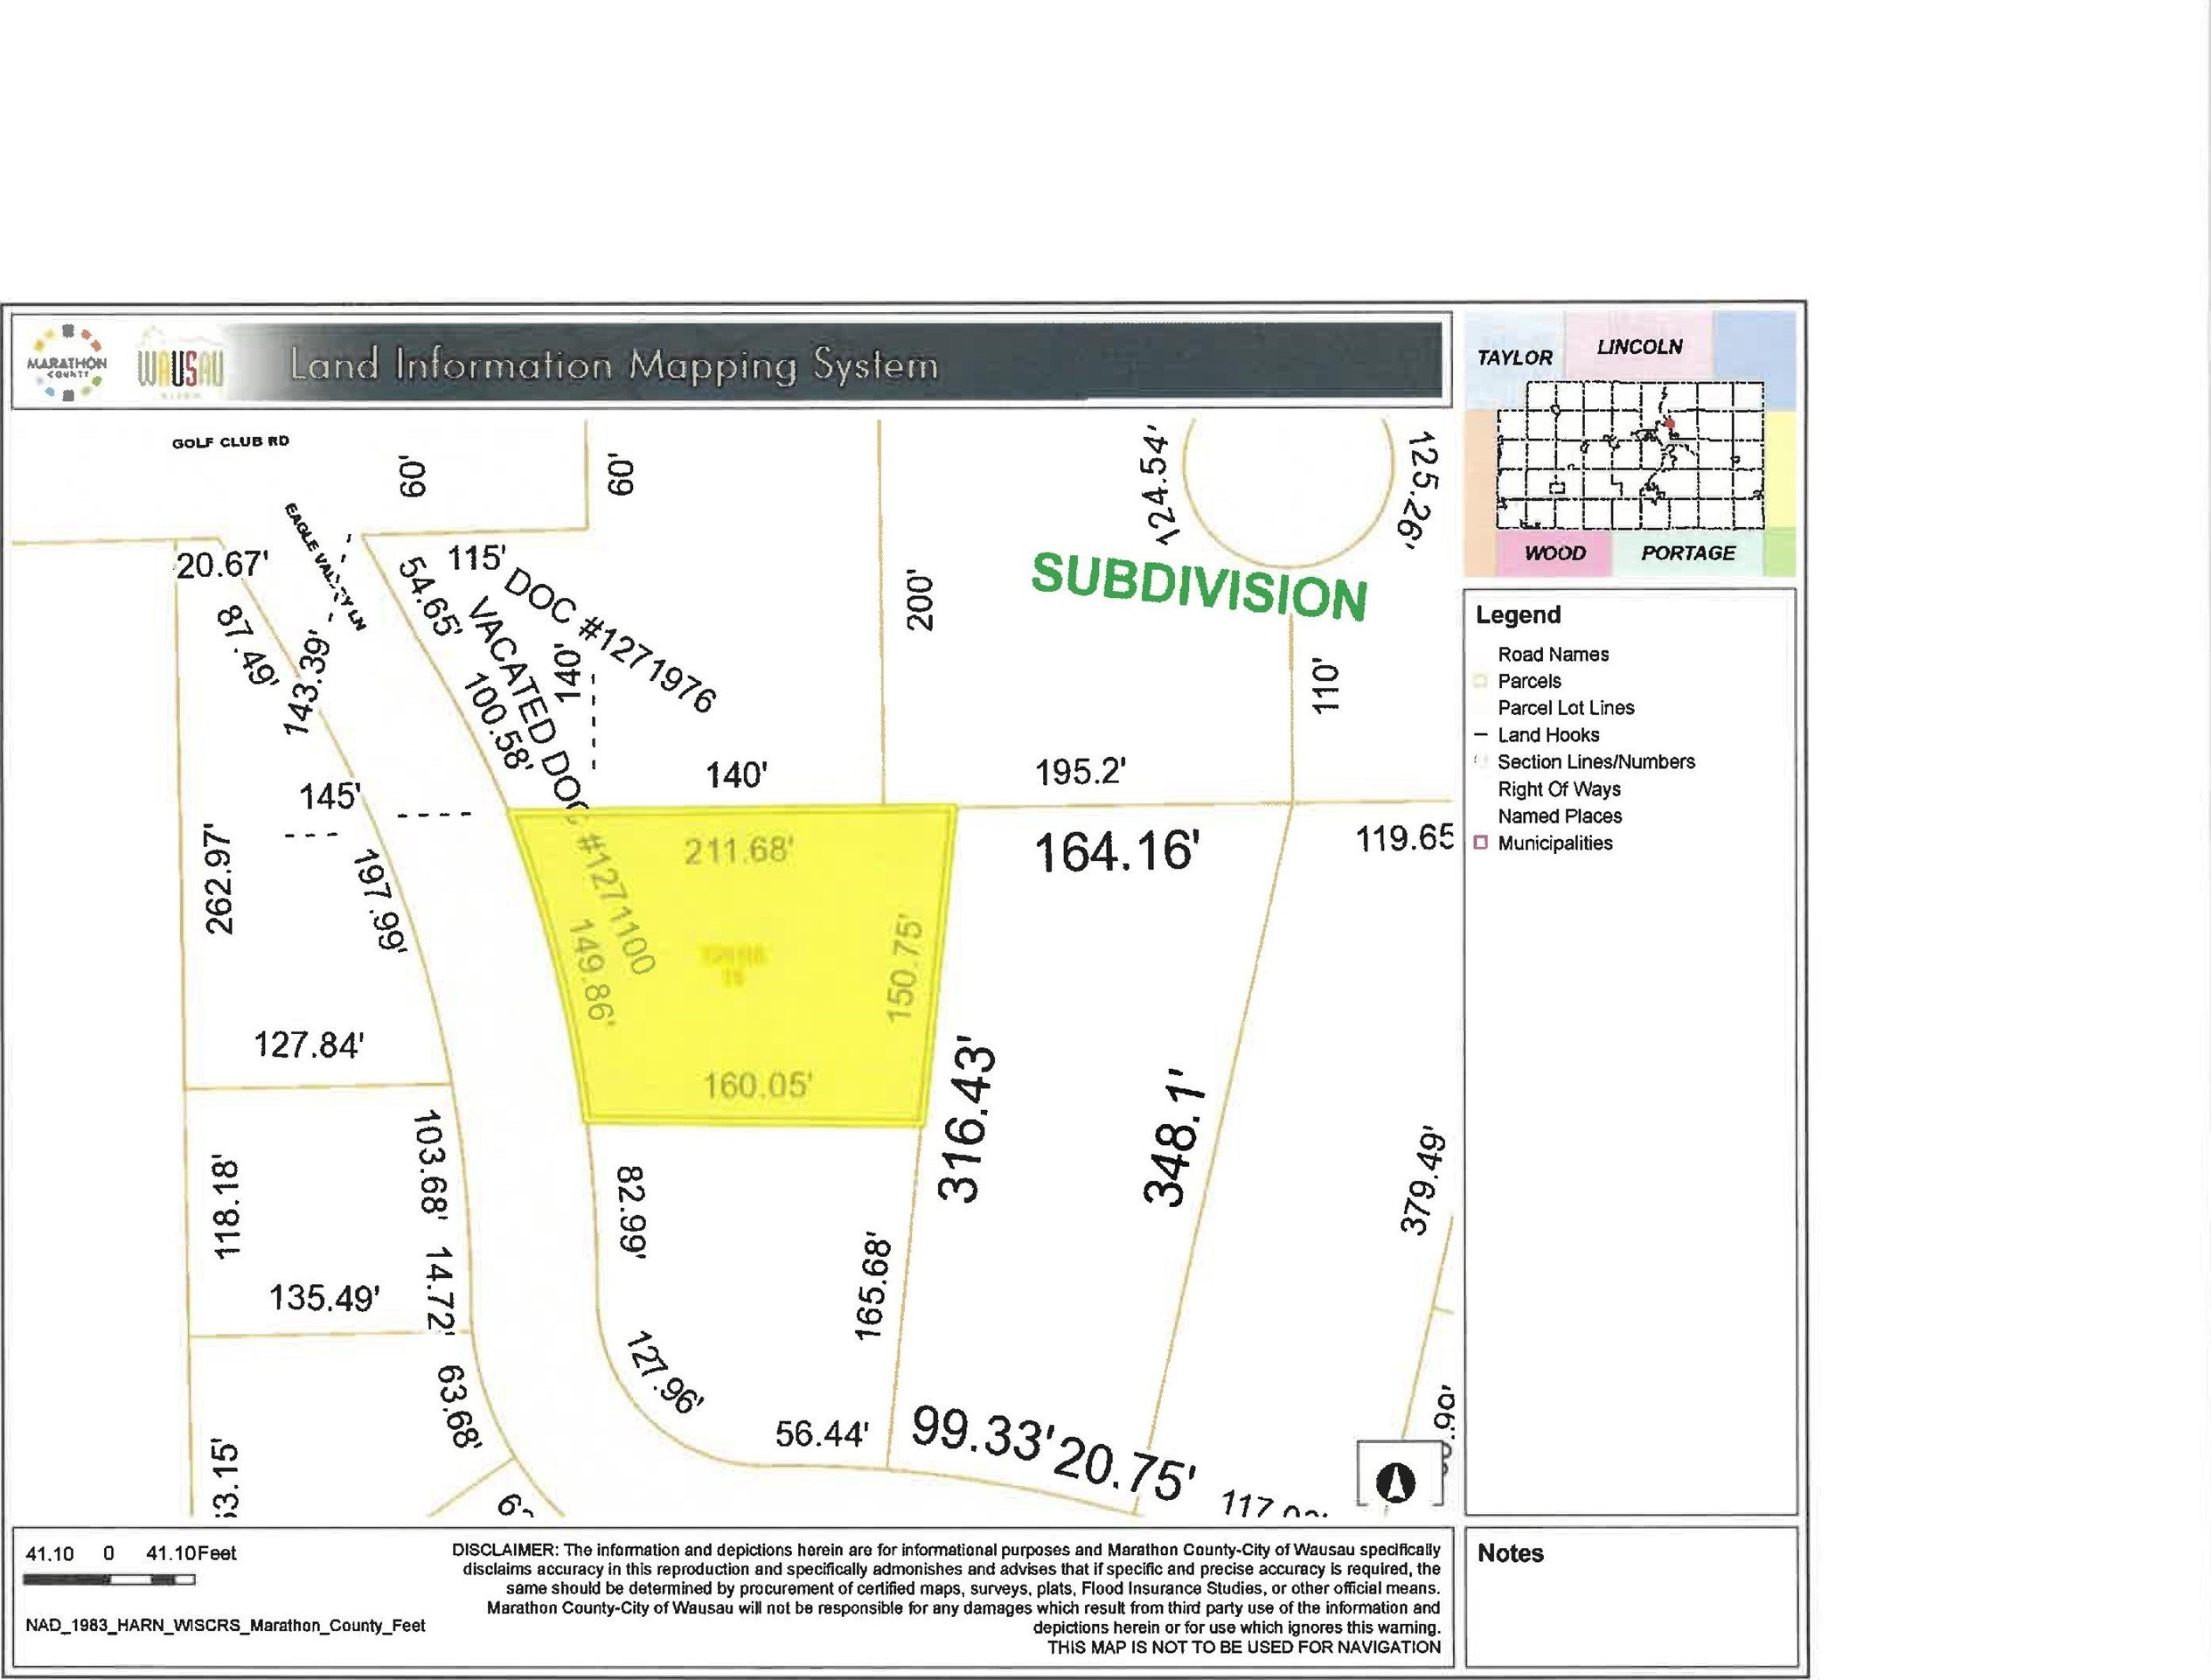Click the DOC #1271976 annotation
Image resolution: width=2211 pixels, height=1680 pixels.
pos(611,641)
